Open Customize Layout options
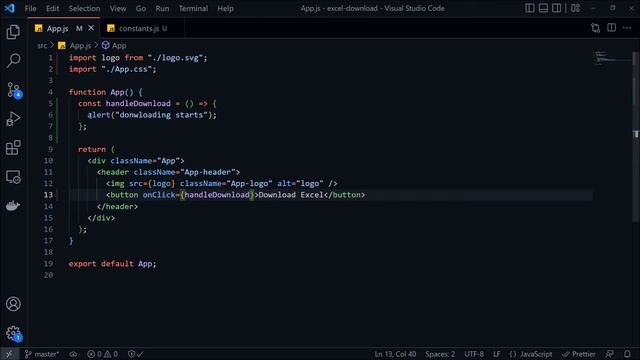The width and height of the screenshot is (640, 360). [x=575, y=8]
